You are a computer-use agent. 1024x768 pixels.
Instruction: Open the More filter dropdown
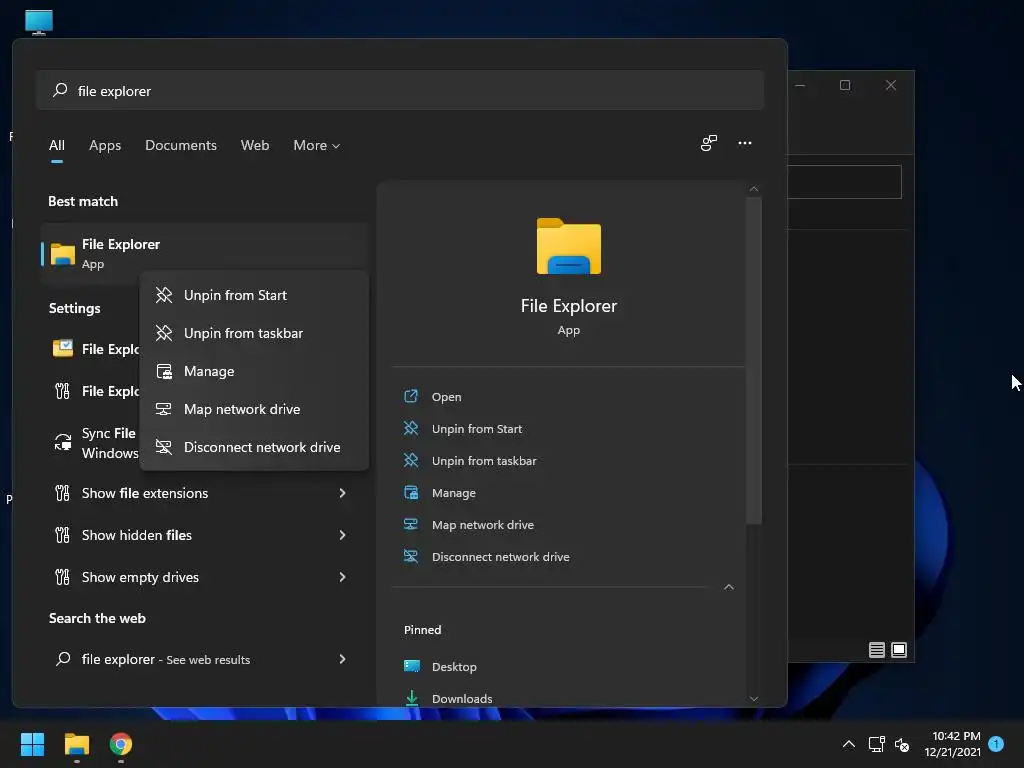[317, 145]
